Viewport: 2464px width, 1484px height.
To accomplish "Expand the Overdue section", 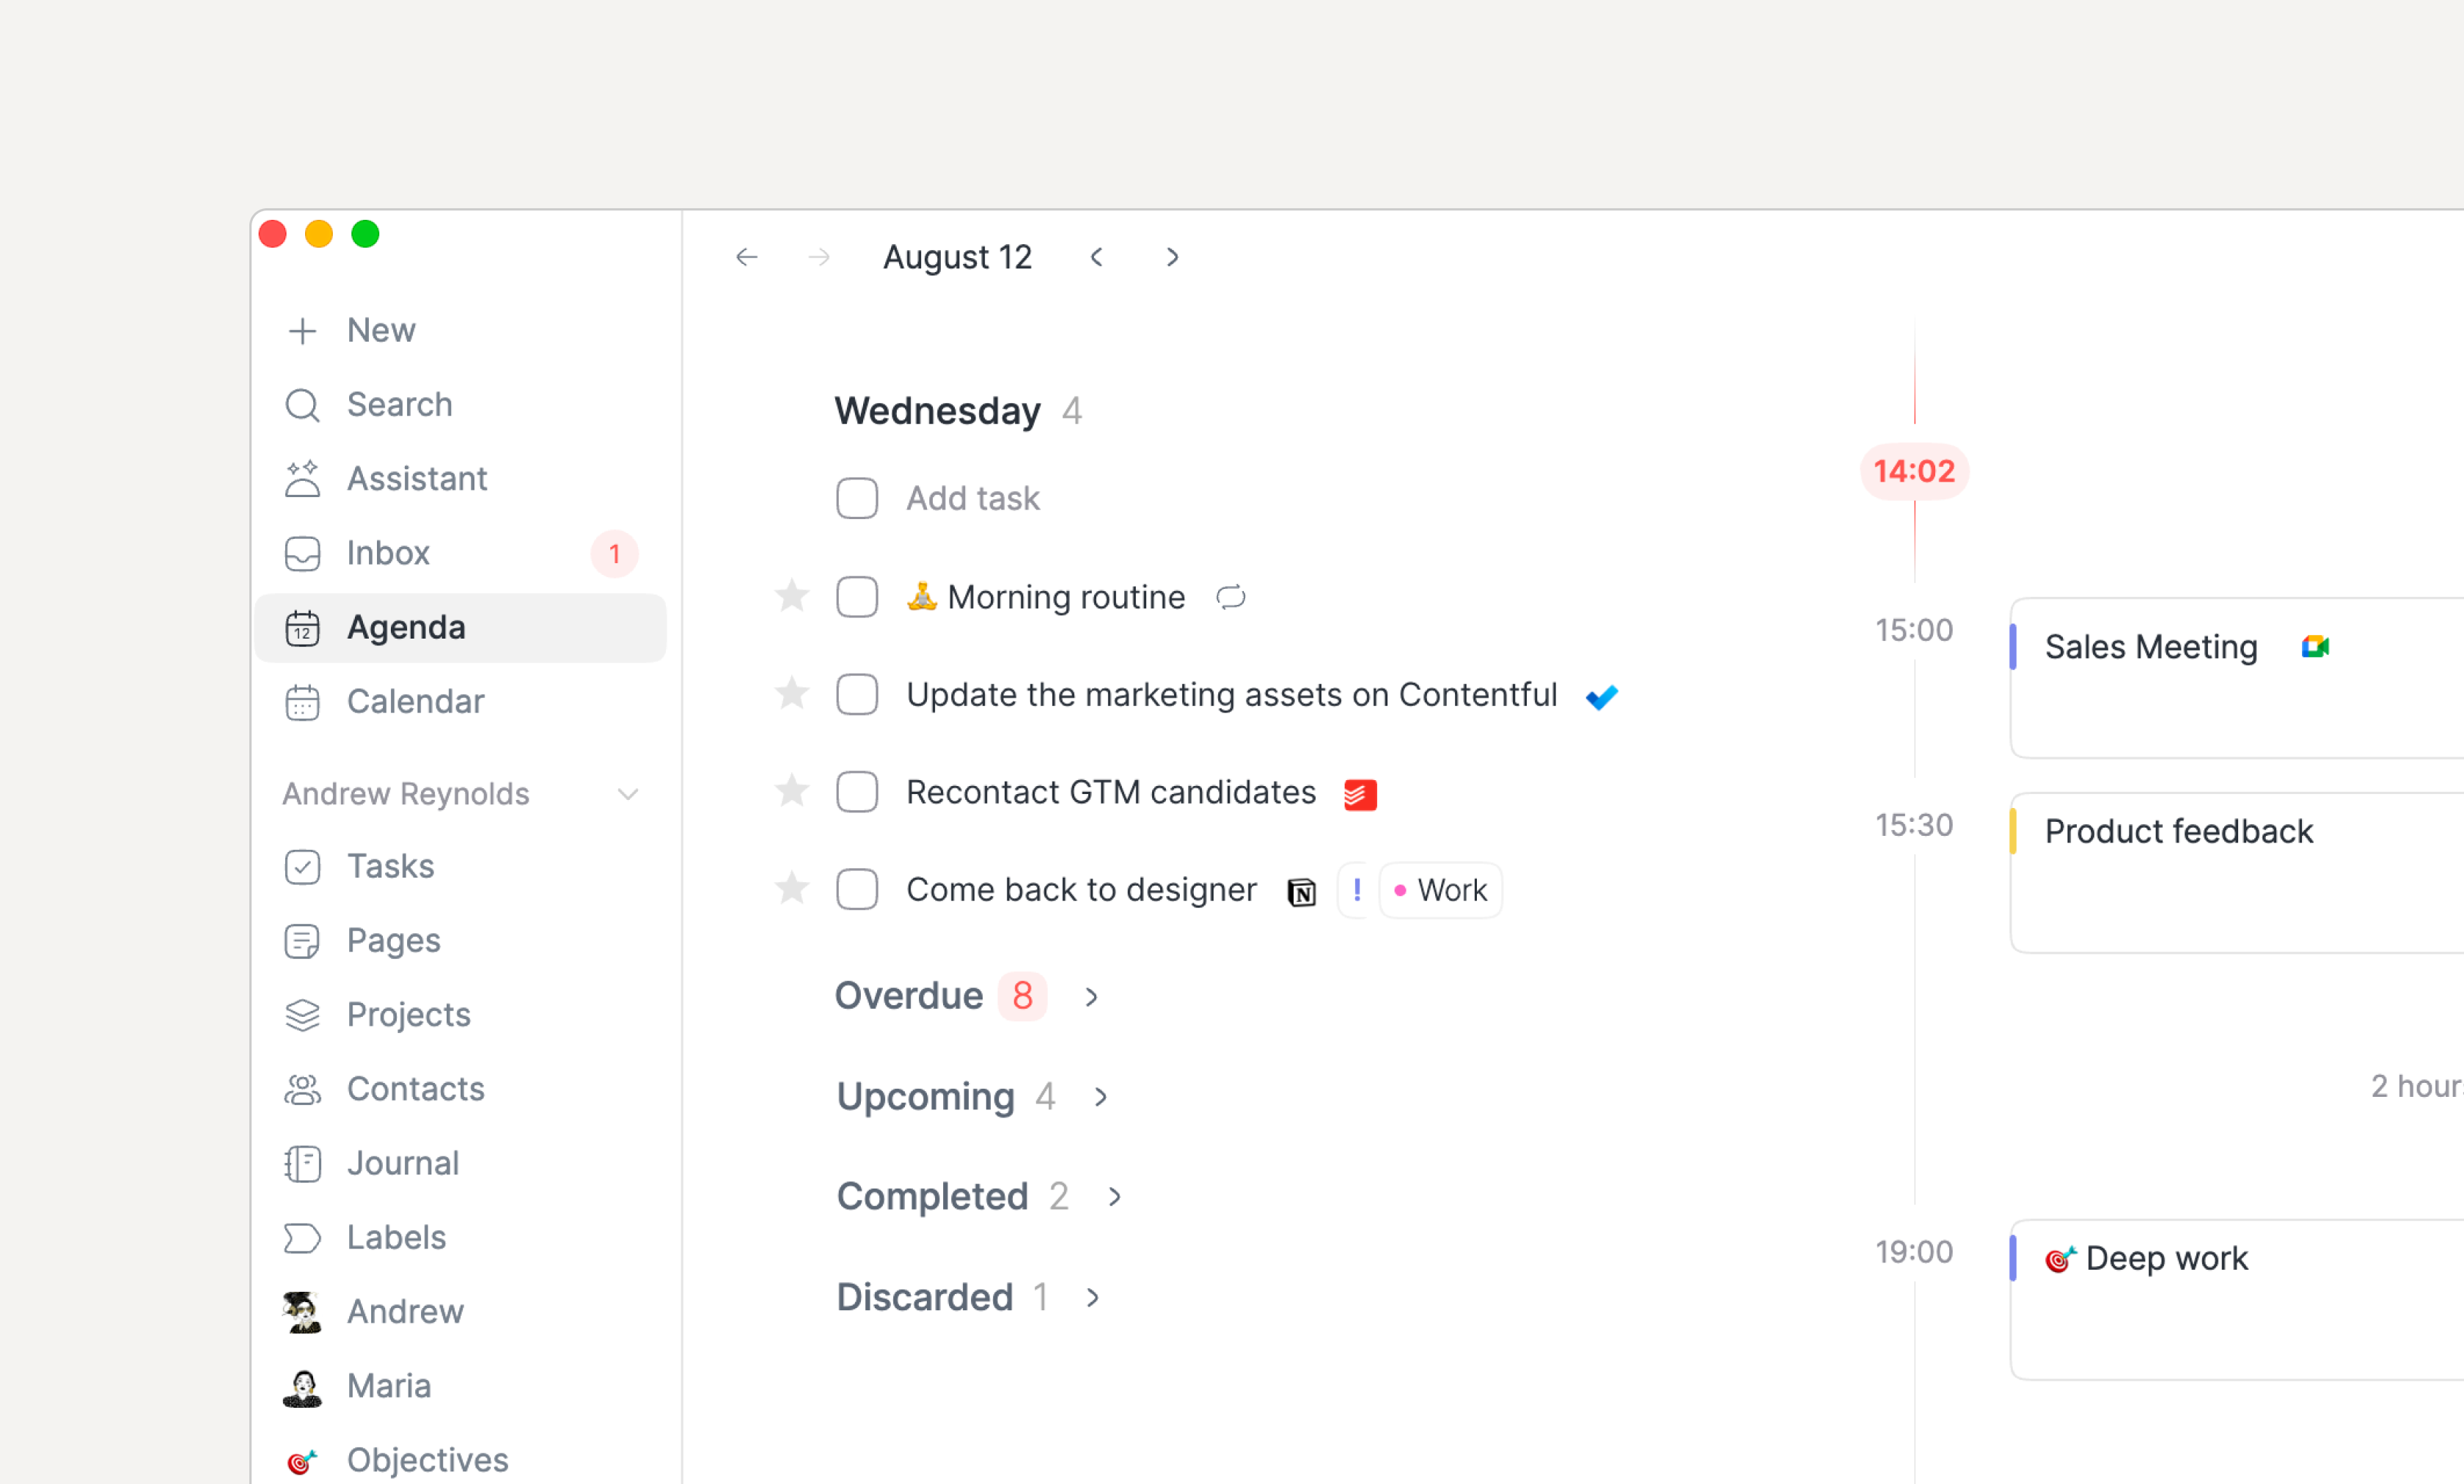I will [x=1091, y=996].
